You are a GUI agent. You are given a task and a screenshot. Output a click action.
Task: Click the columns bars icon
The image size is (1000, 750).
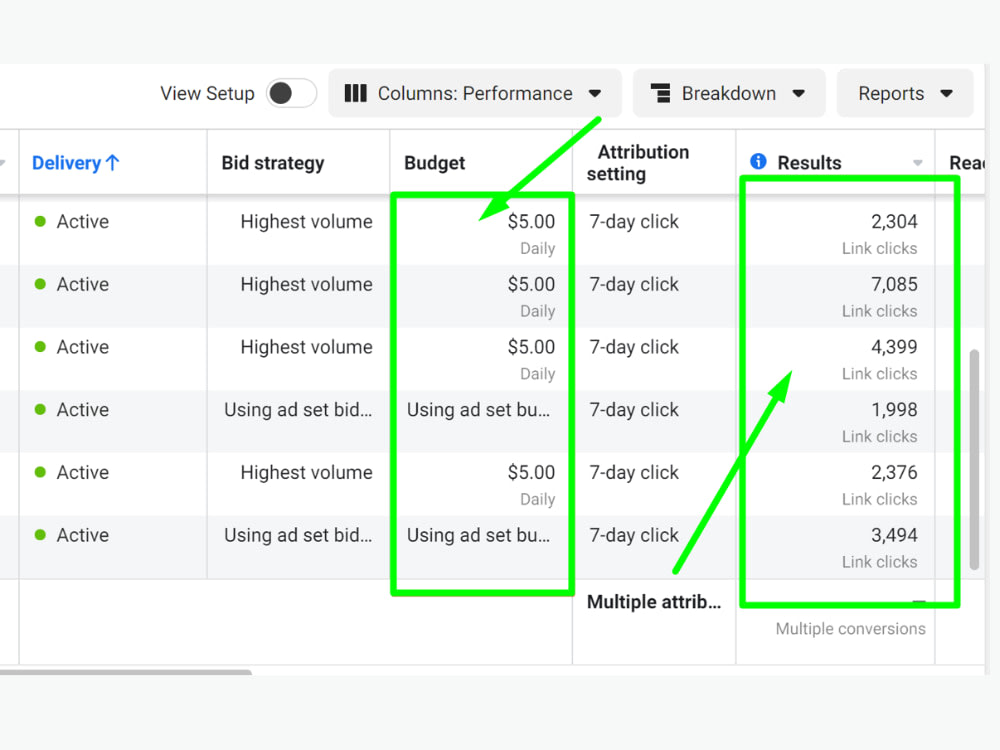tap(355, 94)
